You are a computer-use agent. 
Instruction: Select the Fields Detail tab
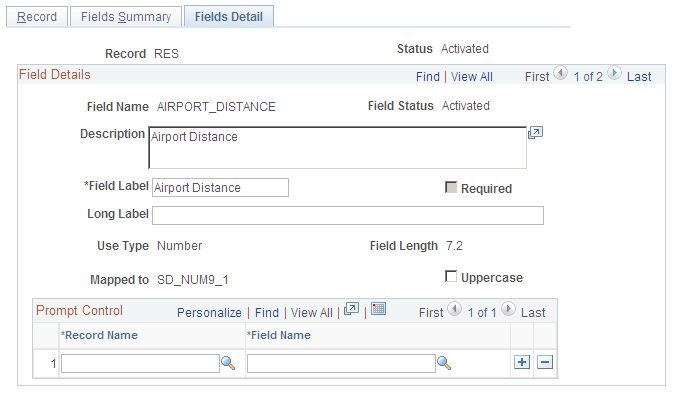(229, 17)
